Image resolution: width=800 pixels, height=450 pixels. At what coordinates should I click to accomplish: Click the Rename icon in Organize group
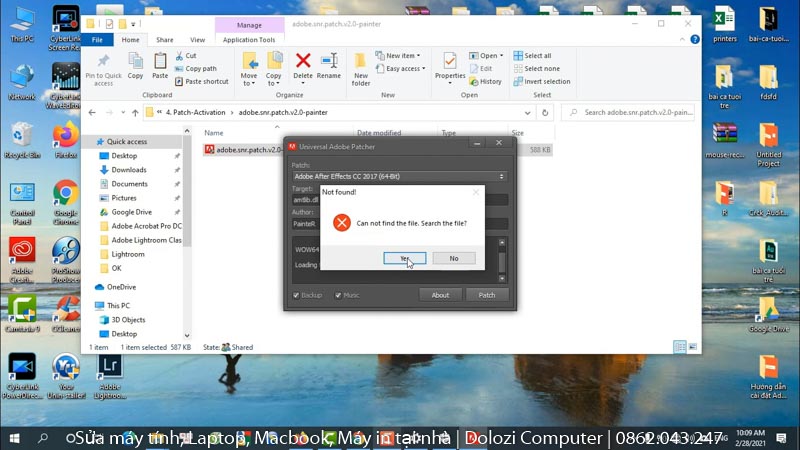[x=329, y=65]
